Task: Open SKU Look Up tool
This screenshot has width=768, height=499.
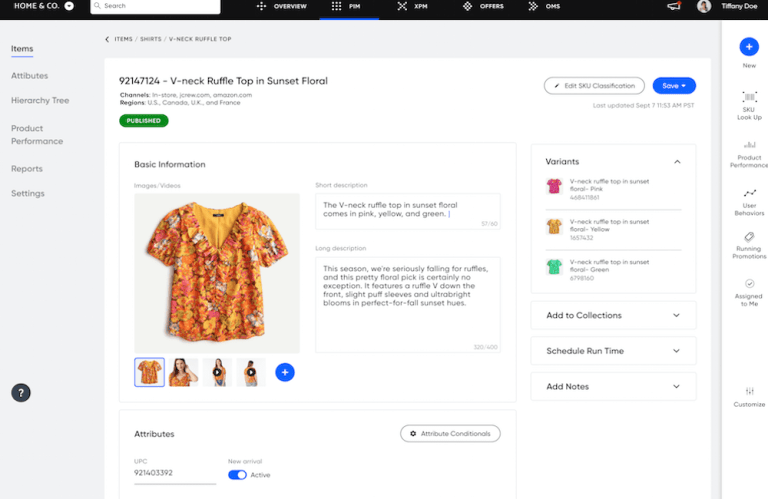Action: tap(749, 97)
